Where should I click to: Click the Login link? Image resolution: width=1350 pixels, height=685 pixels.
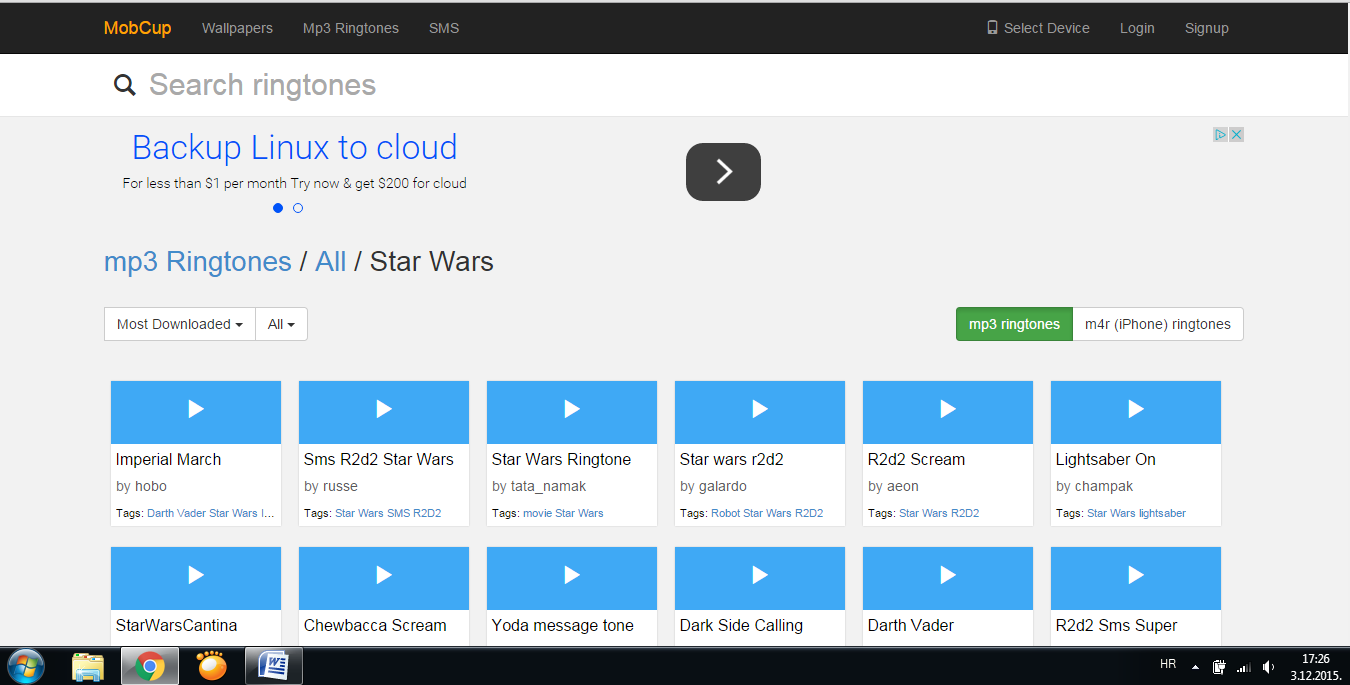[1137, 28]
